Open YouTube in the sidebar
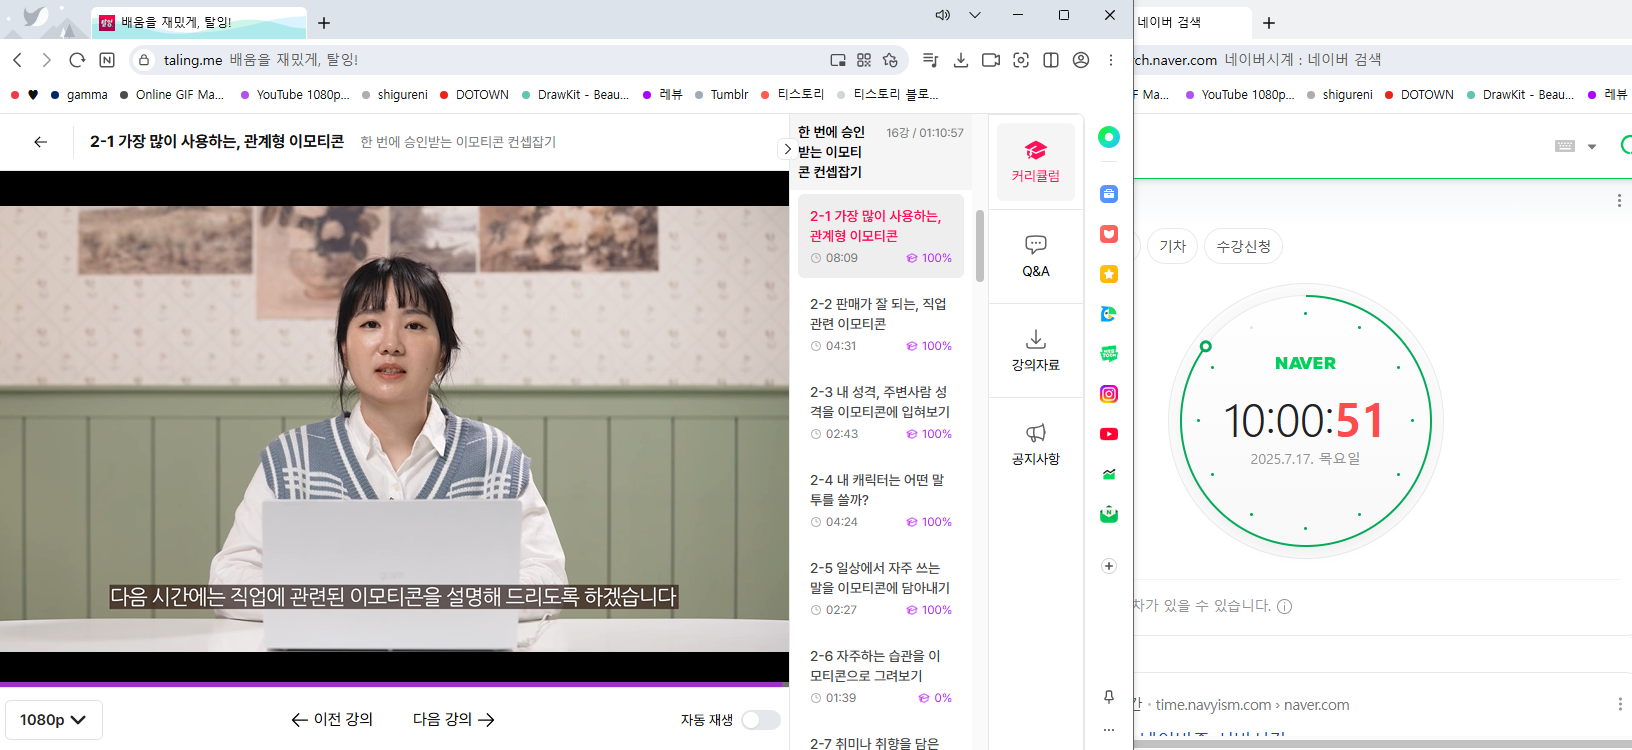The height and width of the screenshot is (750, 1632). pyautogui.click(x=1109, y=434)
